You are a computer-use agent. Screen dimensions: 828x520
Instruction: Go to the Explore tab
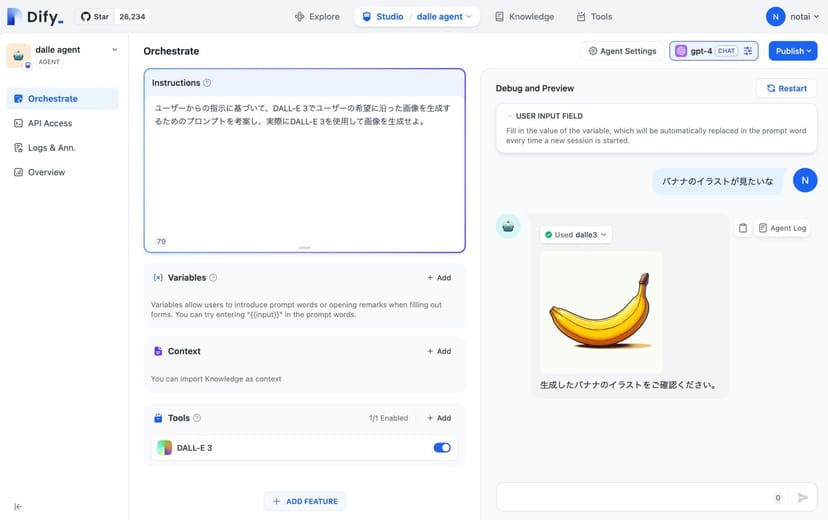[x=316, y=17]
